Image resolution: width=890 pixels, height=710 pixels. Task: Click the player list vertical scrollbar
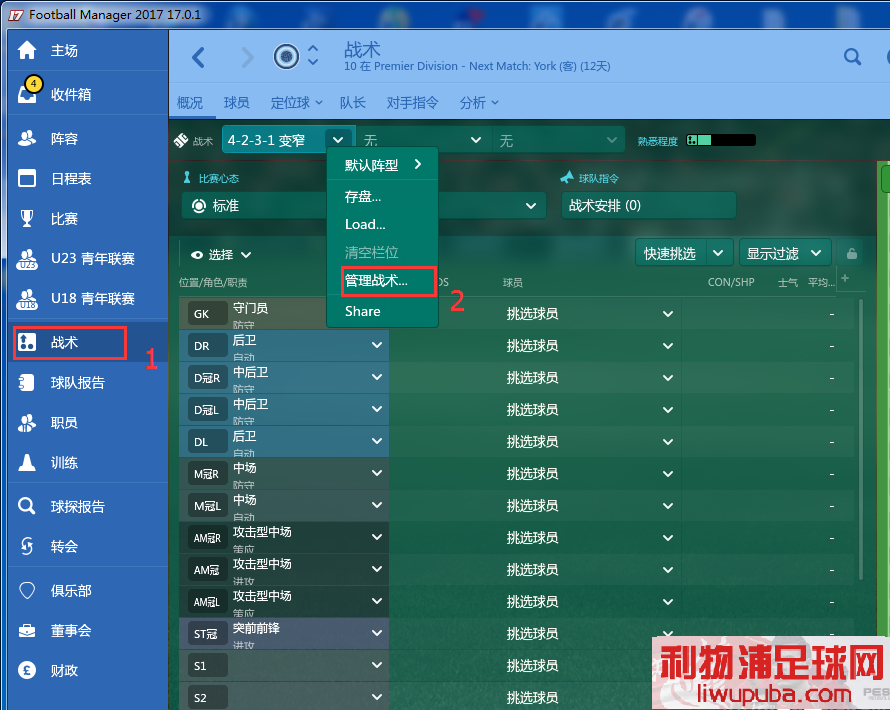click(x=861, y=440)
